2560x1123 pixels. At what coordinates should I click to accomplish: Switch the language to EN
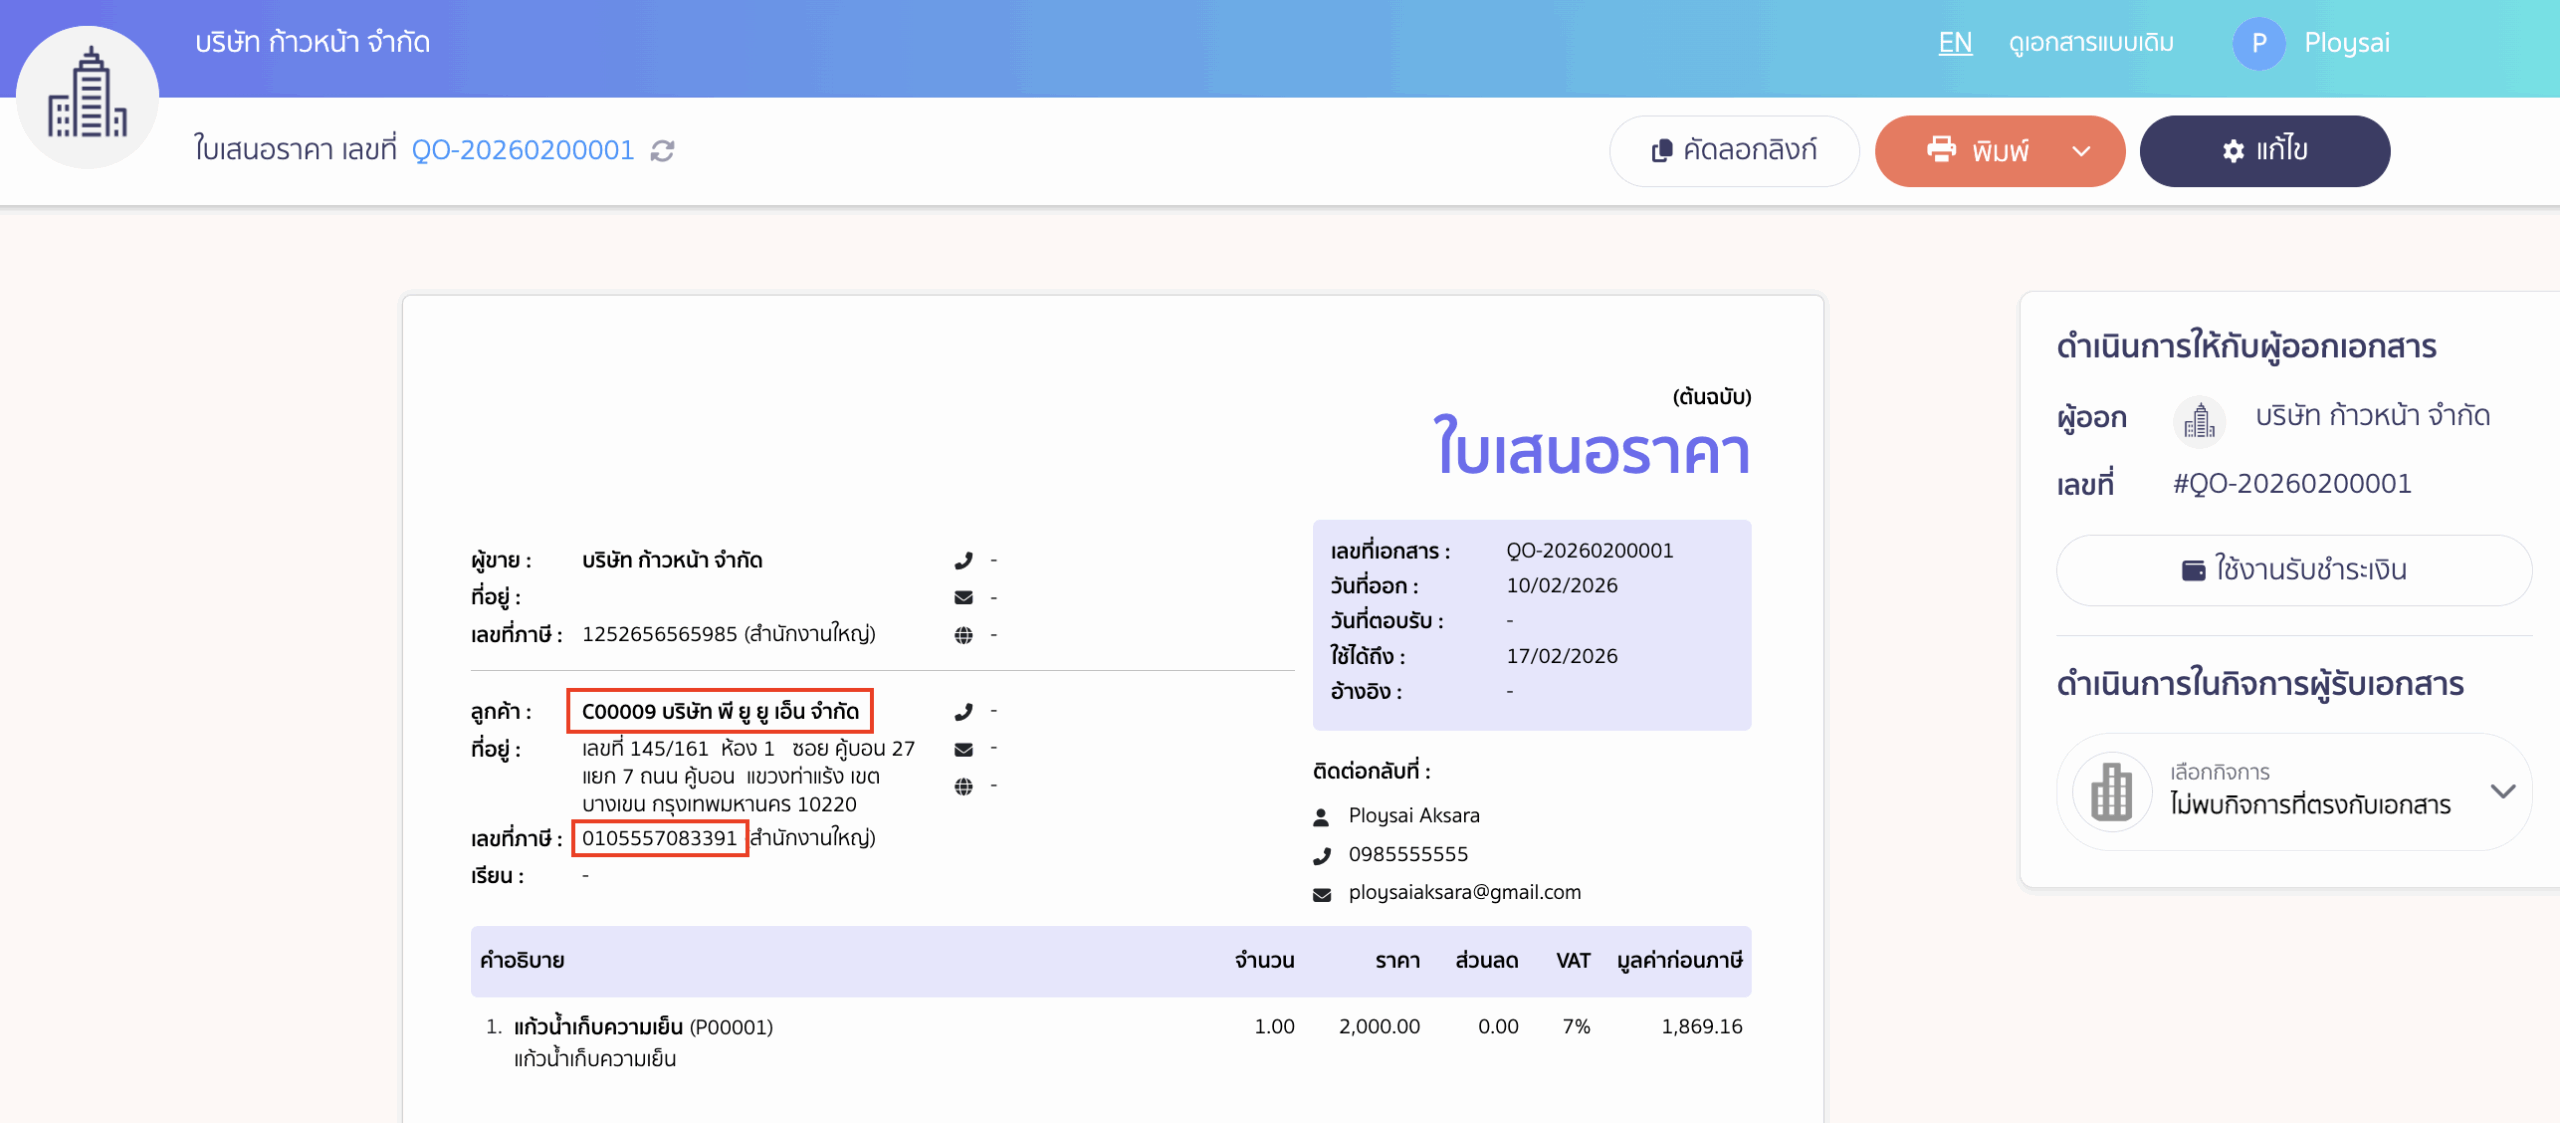[1954, 43]
